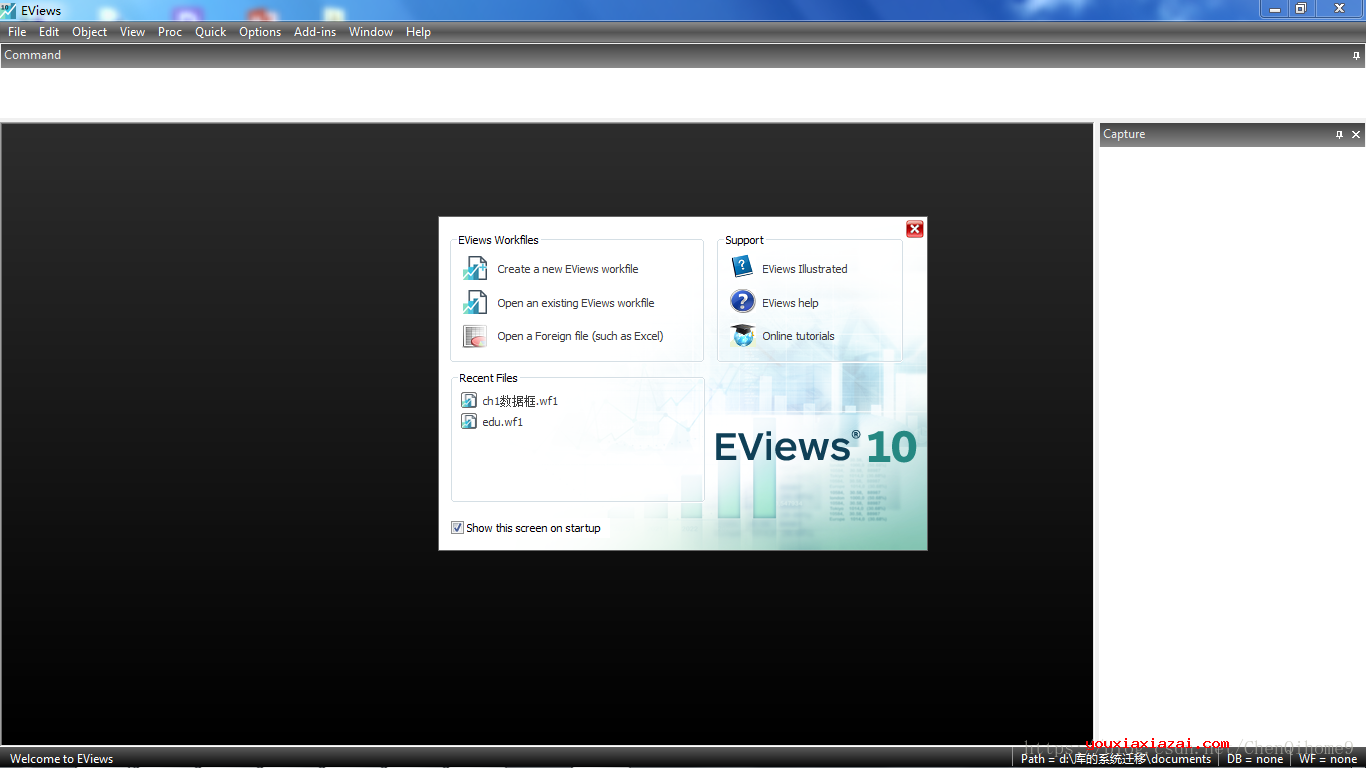Click the Online tutorials graduation cap icon
This screenshot has width=1366, height=768.
[742, 335]
